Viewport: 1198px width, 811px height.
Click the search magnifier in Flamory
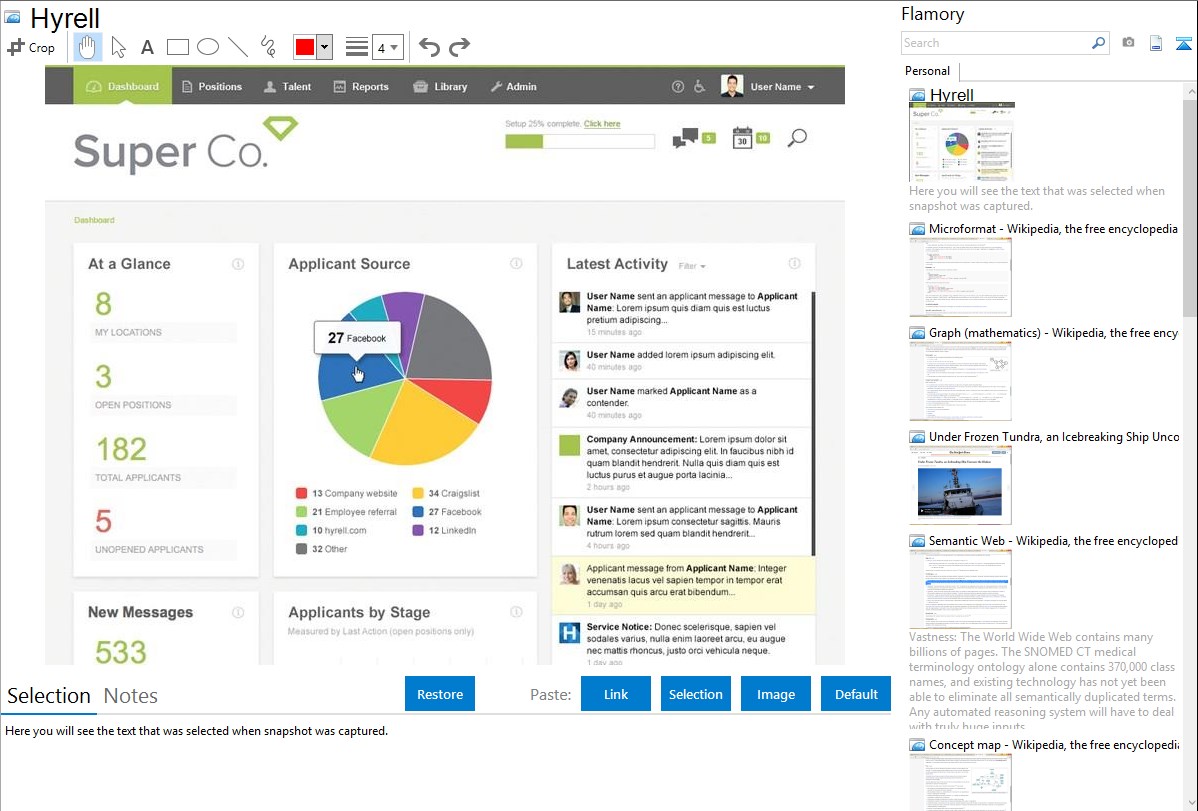point(1099,43)
